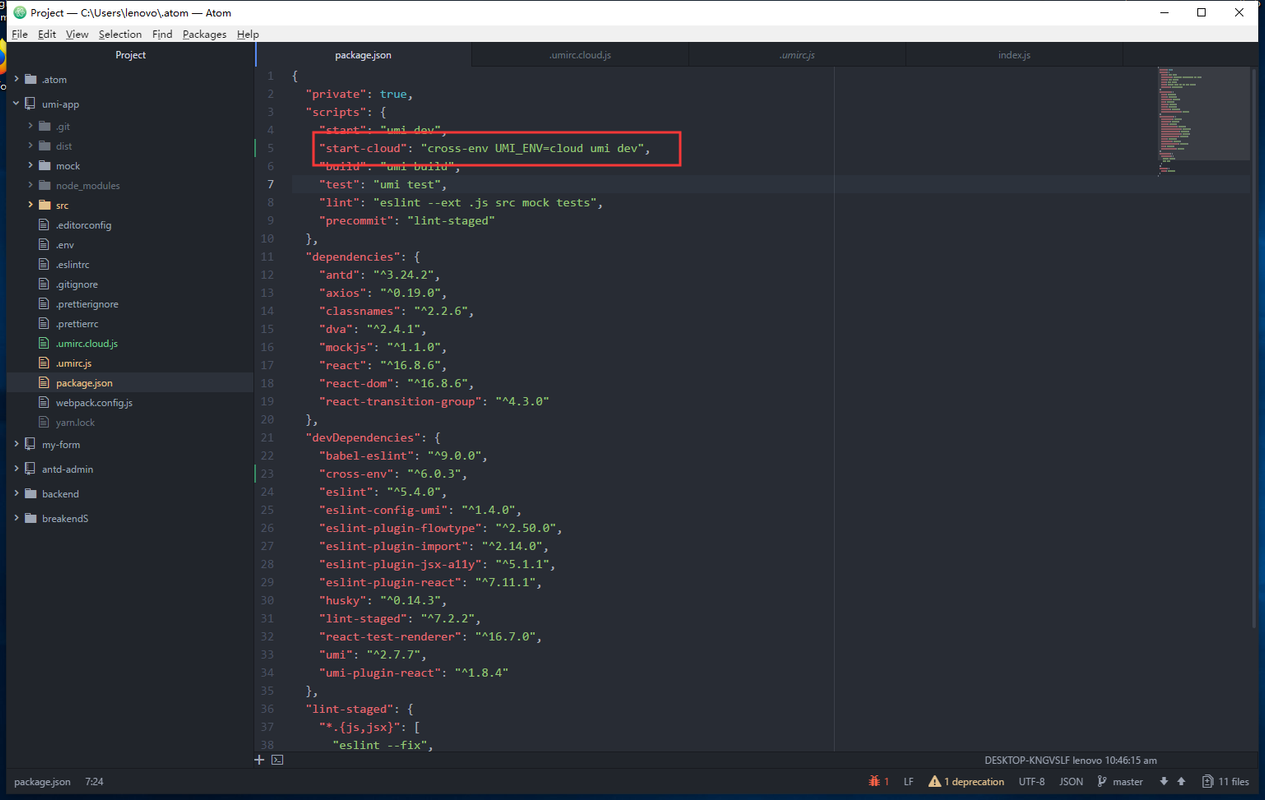
Task: Click the git pull down-arrow icon
Action: pyautogui.click(x=1164, y=781)
